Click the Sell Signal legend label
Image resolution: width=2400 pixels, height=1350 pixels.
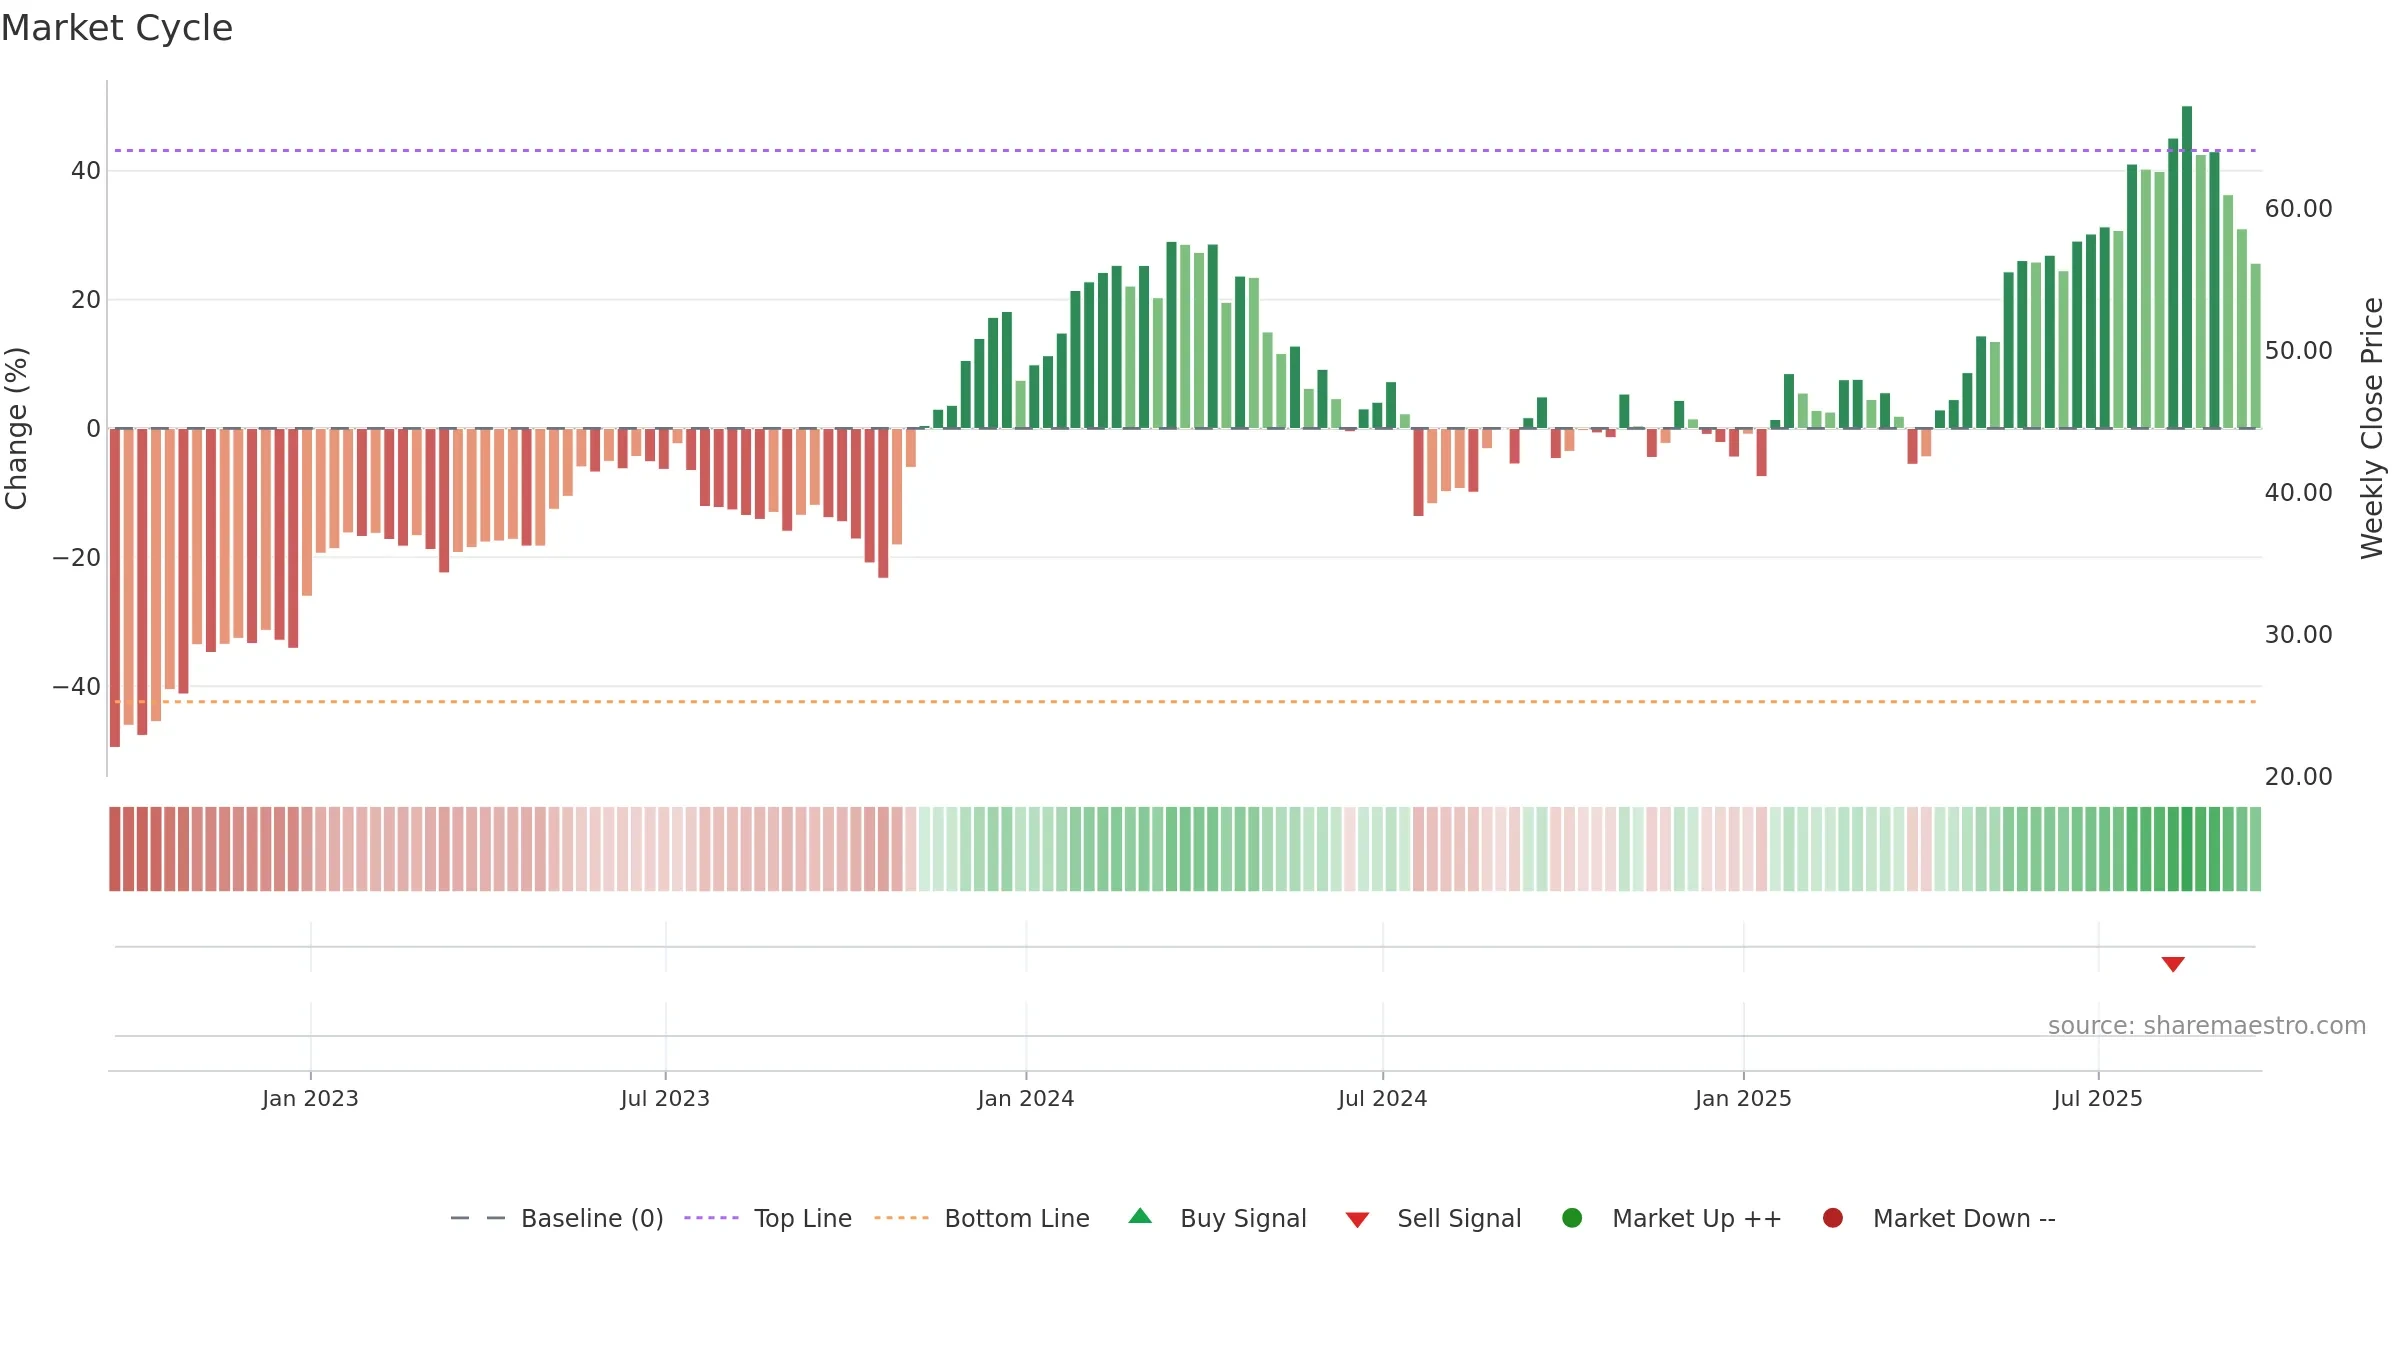coord(1459,1218)
